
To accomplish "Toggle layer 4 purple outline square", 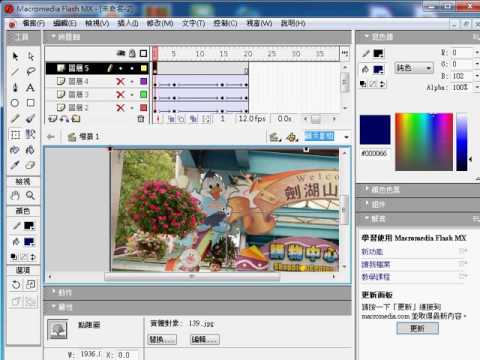I will click(144, 81).
